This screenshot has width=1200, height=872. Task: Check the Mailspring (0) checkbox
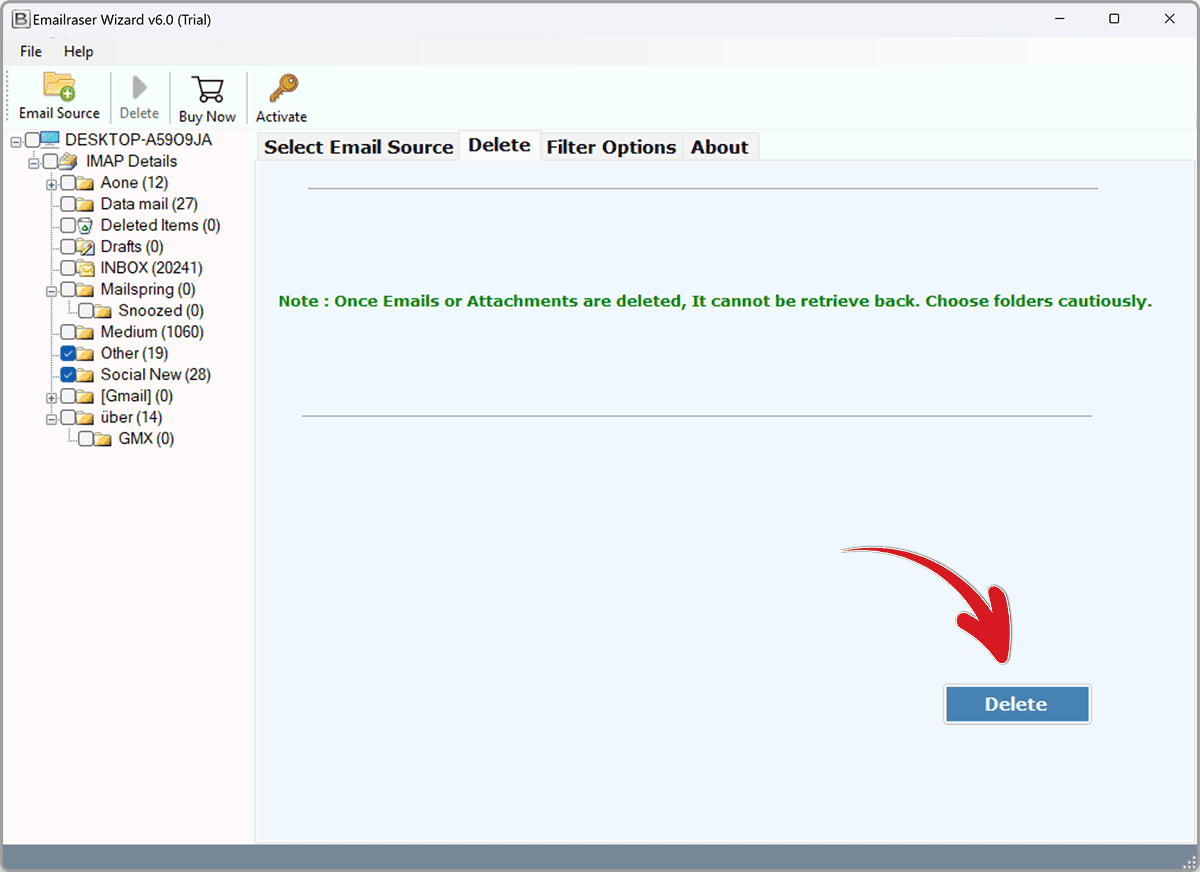coord(68,289)
